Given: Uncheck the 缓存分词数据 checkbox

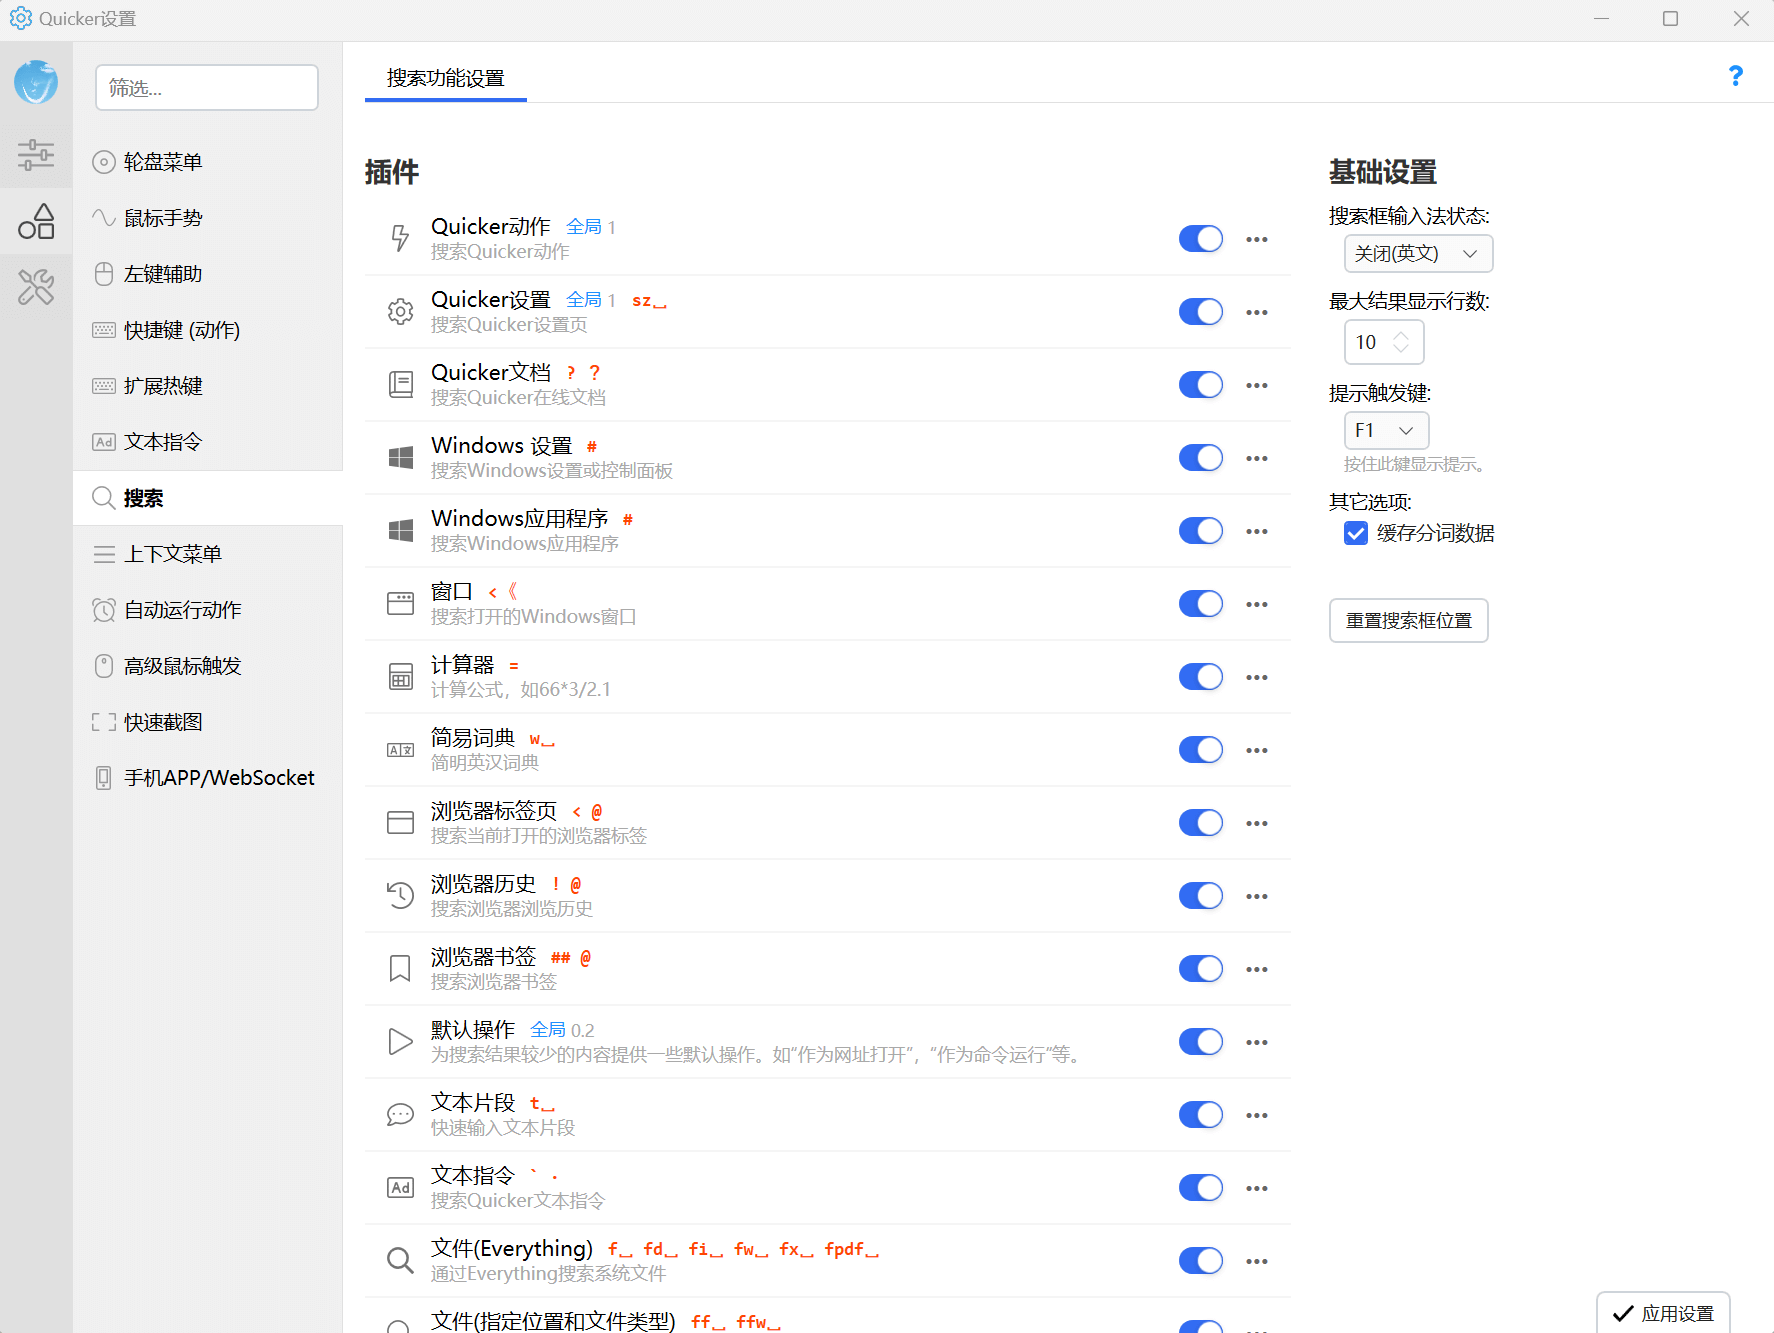Looking at the screenshot, I should coord(1356,533).
